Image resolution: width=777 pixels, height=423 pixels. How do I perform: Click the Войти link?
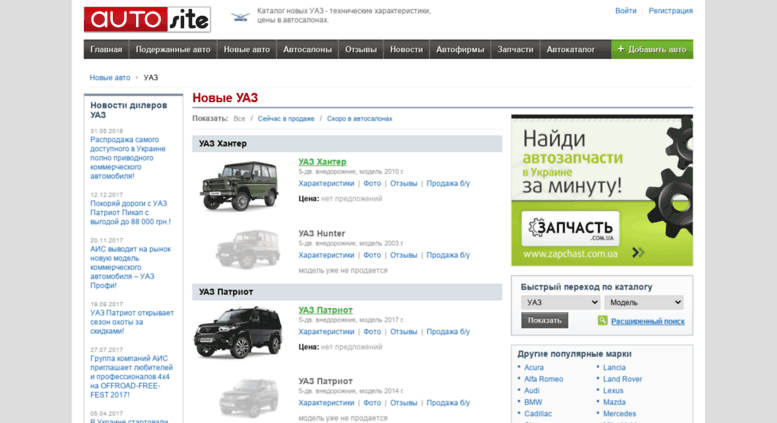tap(625, 11)
